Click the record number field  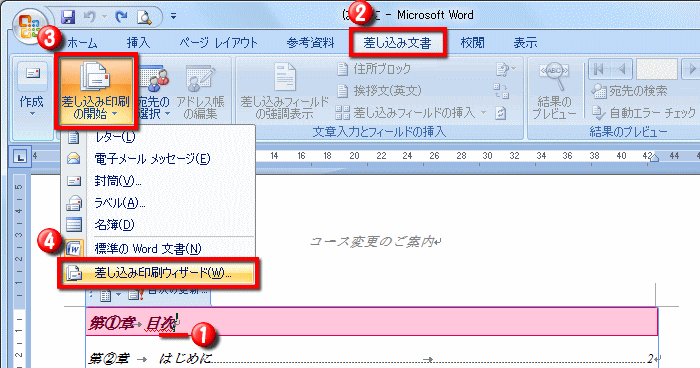657,69
